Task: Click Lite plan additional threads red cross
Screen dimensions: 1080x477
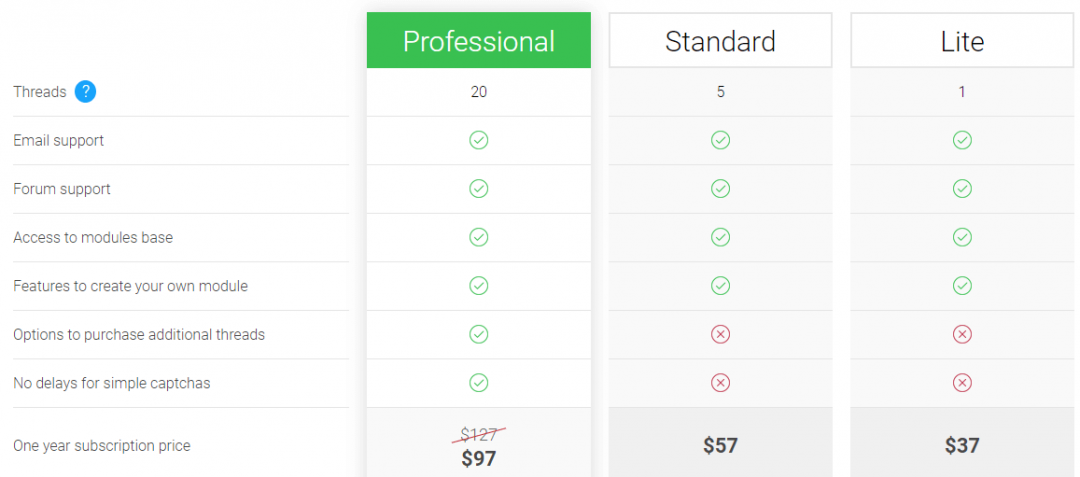Action: 962,334
